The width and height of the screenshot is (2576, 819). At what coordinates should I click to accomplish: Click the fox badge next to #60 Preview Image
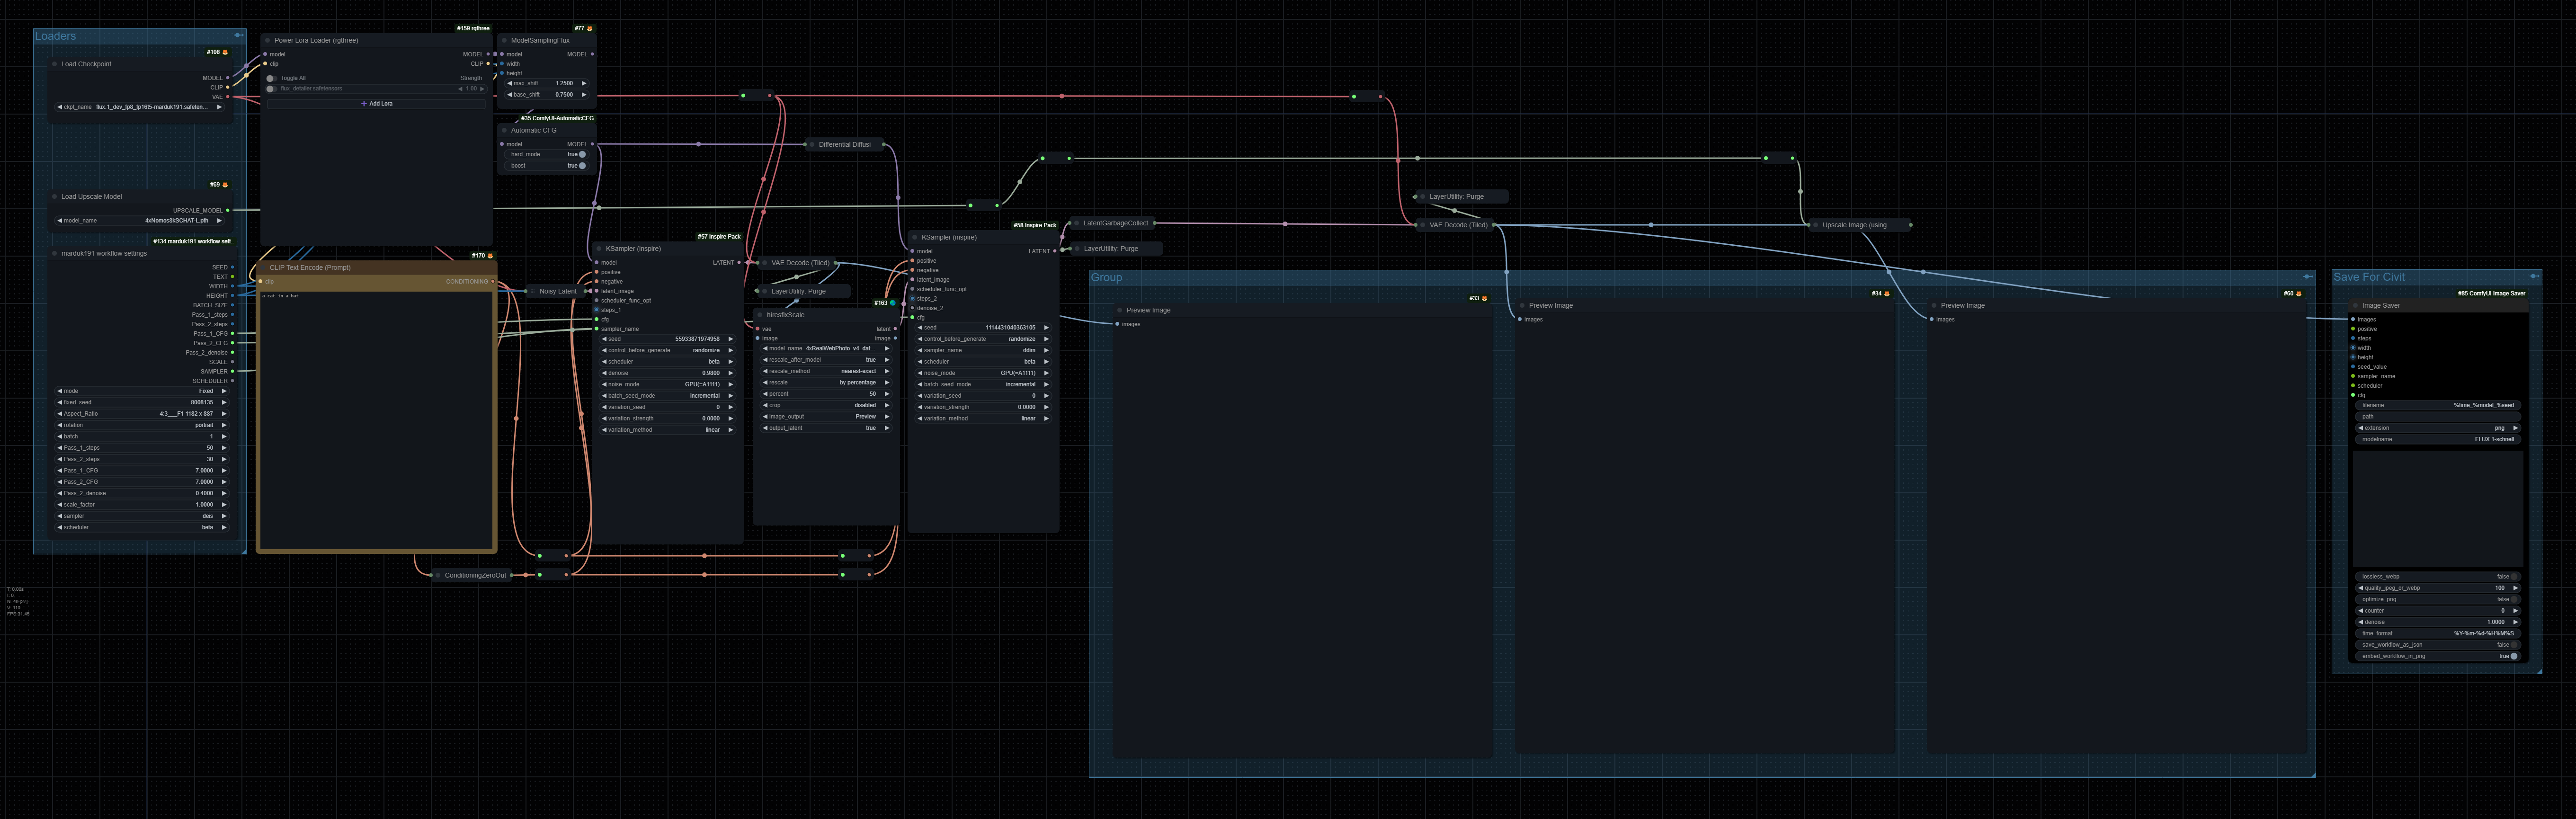pos(2299,294)
